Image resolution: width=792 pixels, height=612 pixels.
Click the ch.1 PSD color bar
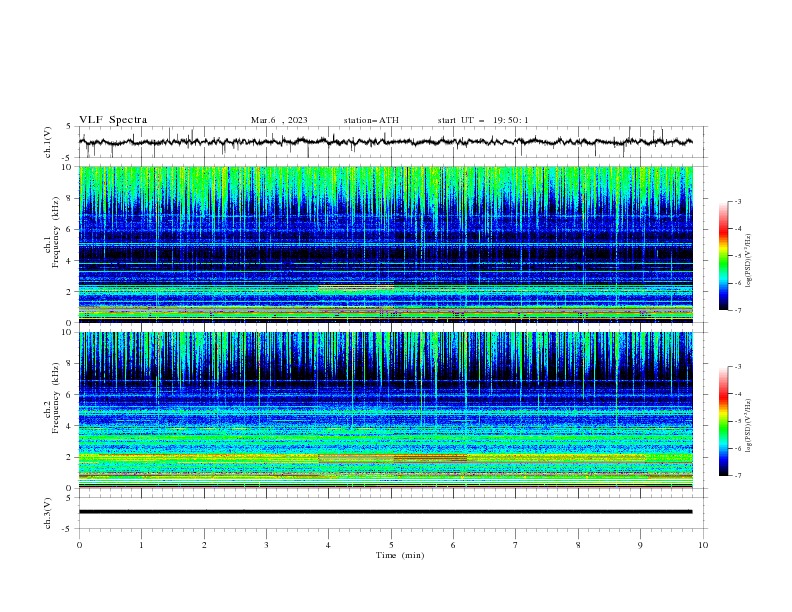(724, 256)
